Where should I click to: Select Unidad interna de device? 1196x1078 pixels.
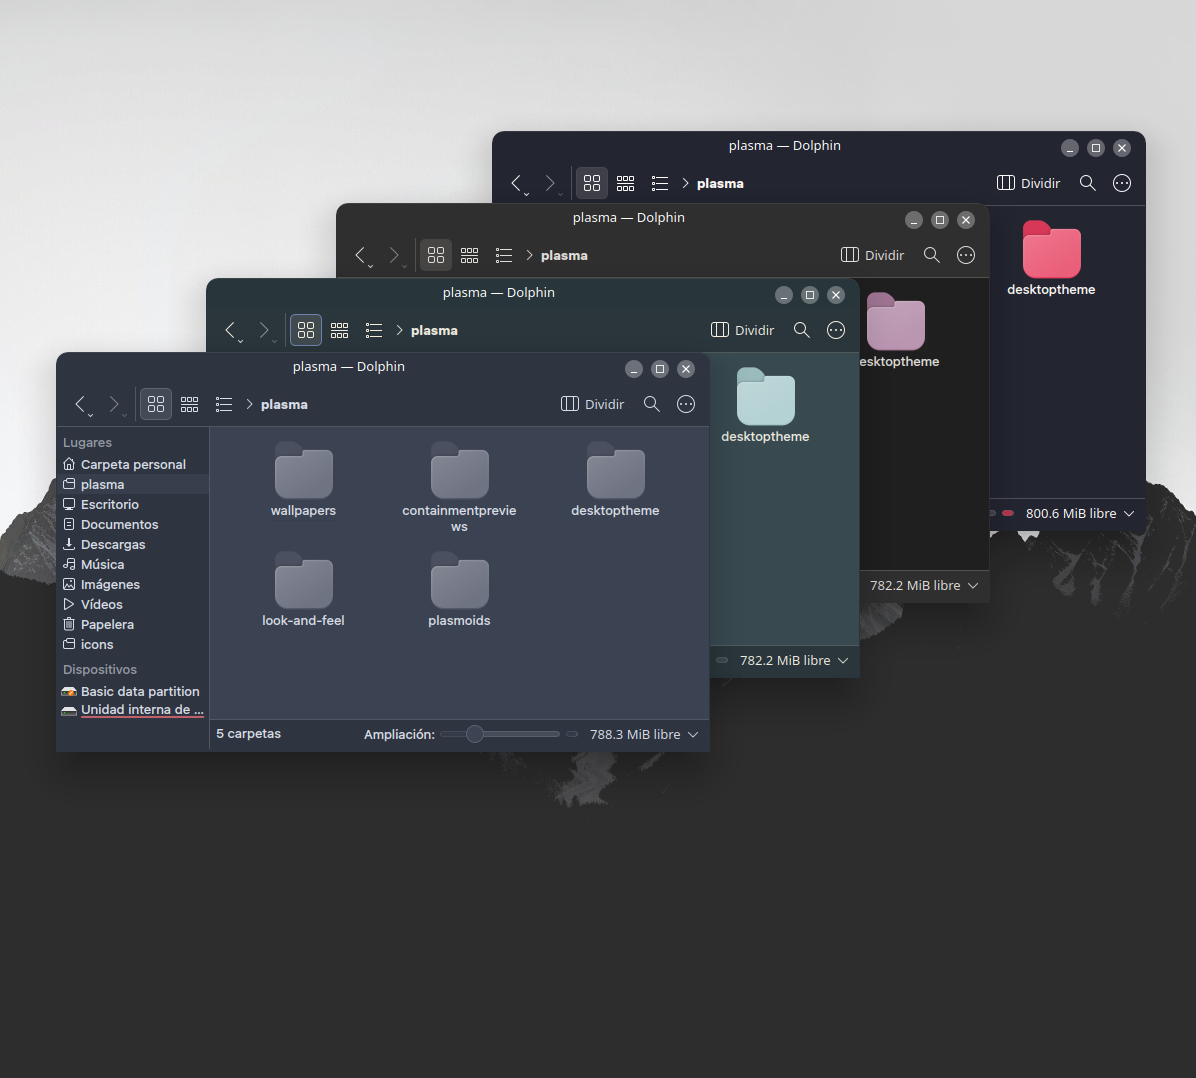point(133,710)
